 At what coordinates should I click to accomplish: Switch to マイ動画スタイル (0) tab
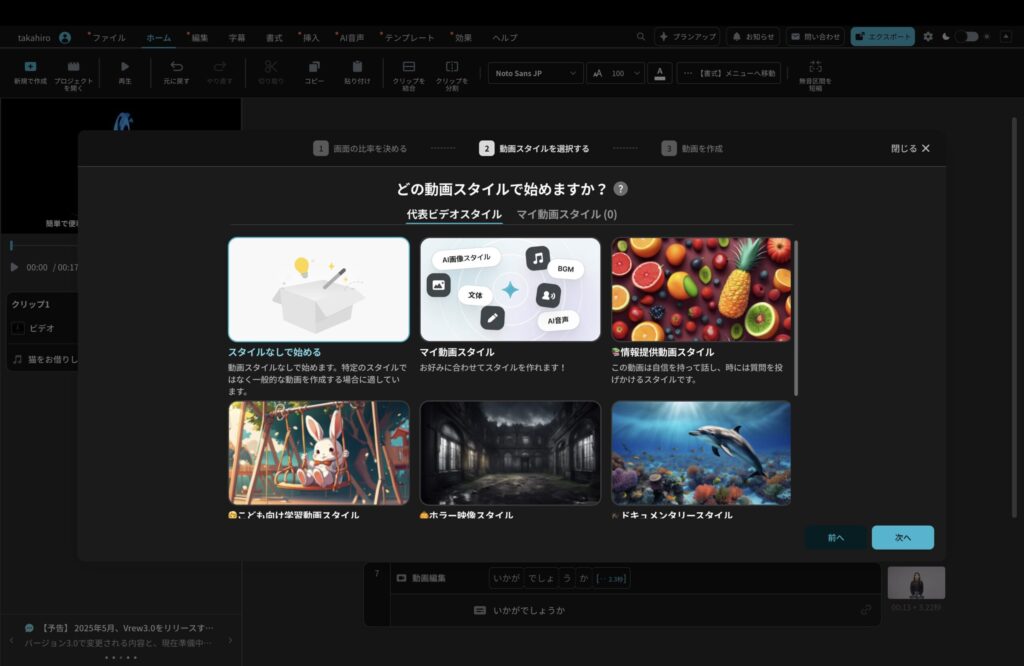(567, 214)
